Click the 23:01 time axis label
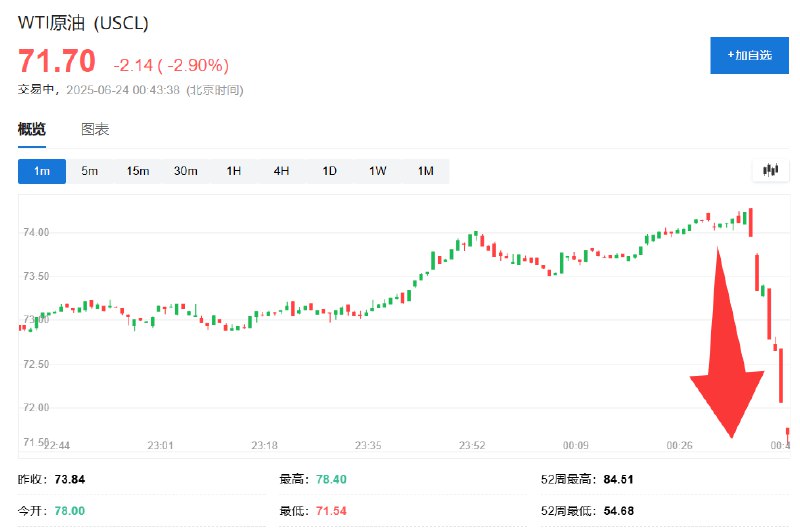This screenshot has width=800, height=531. (160, 445)
